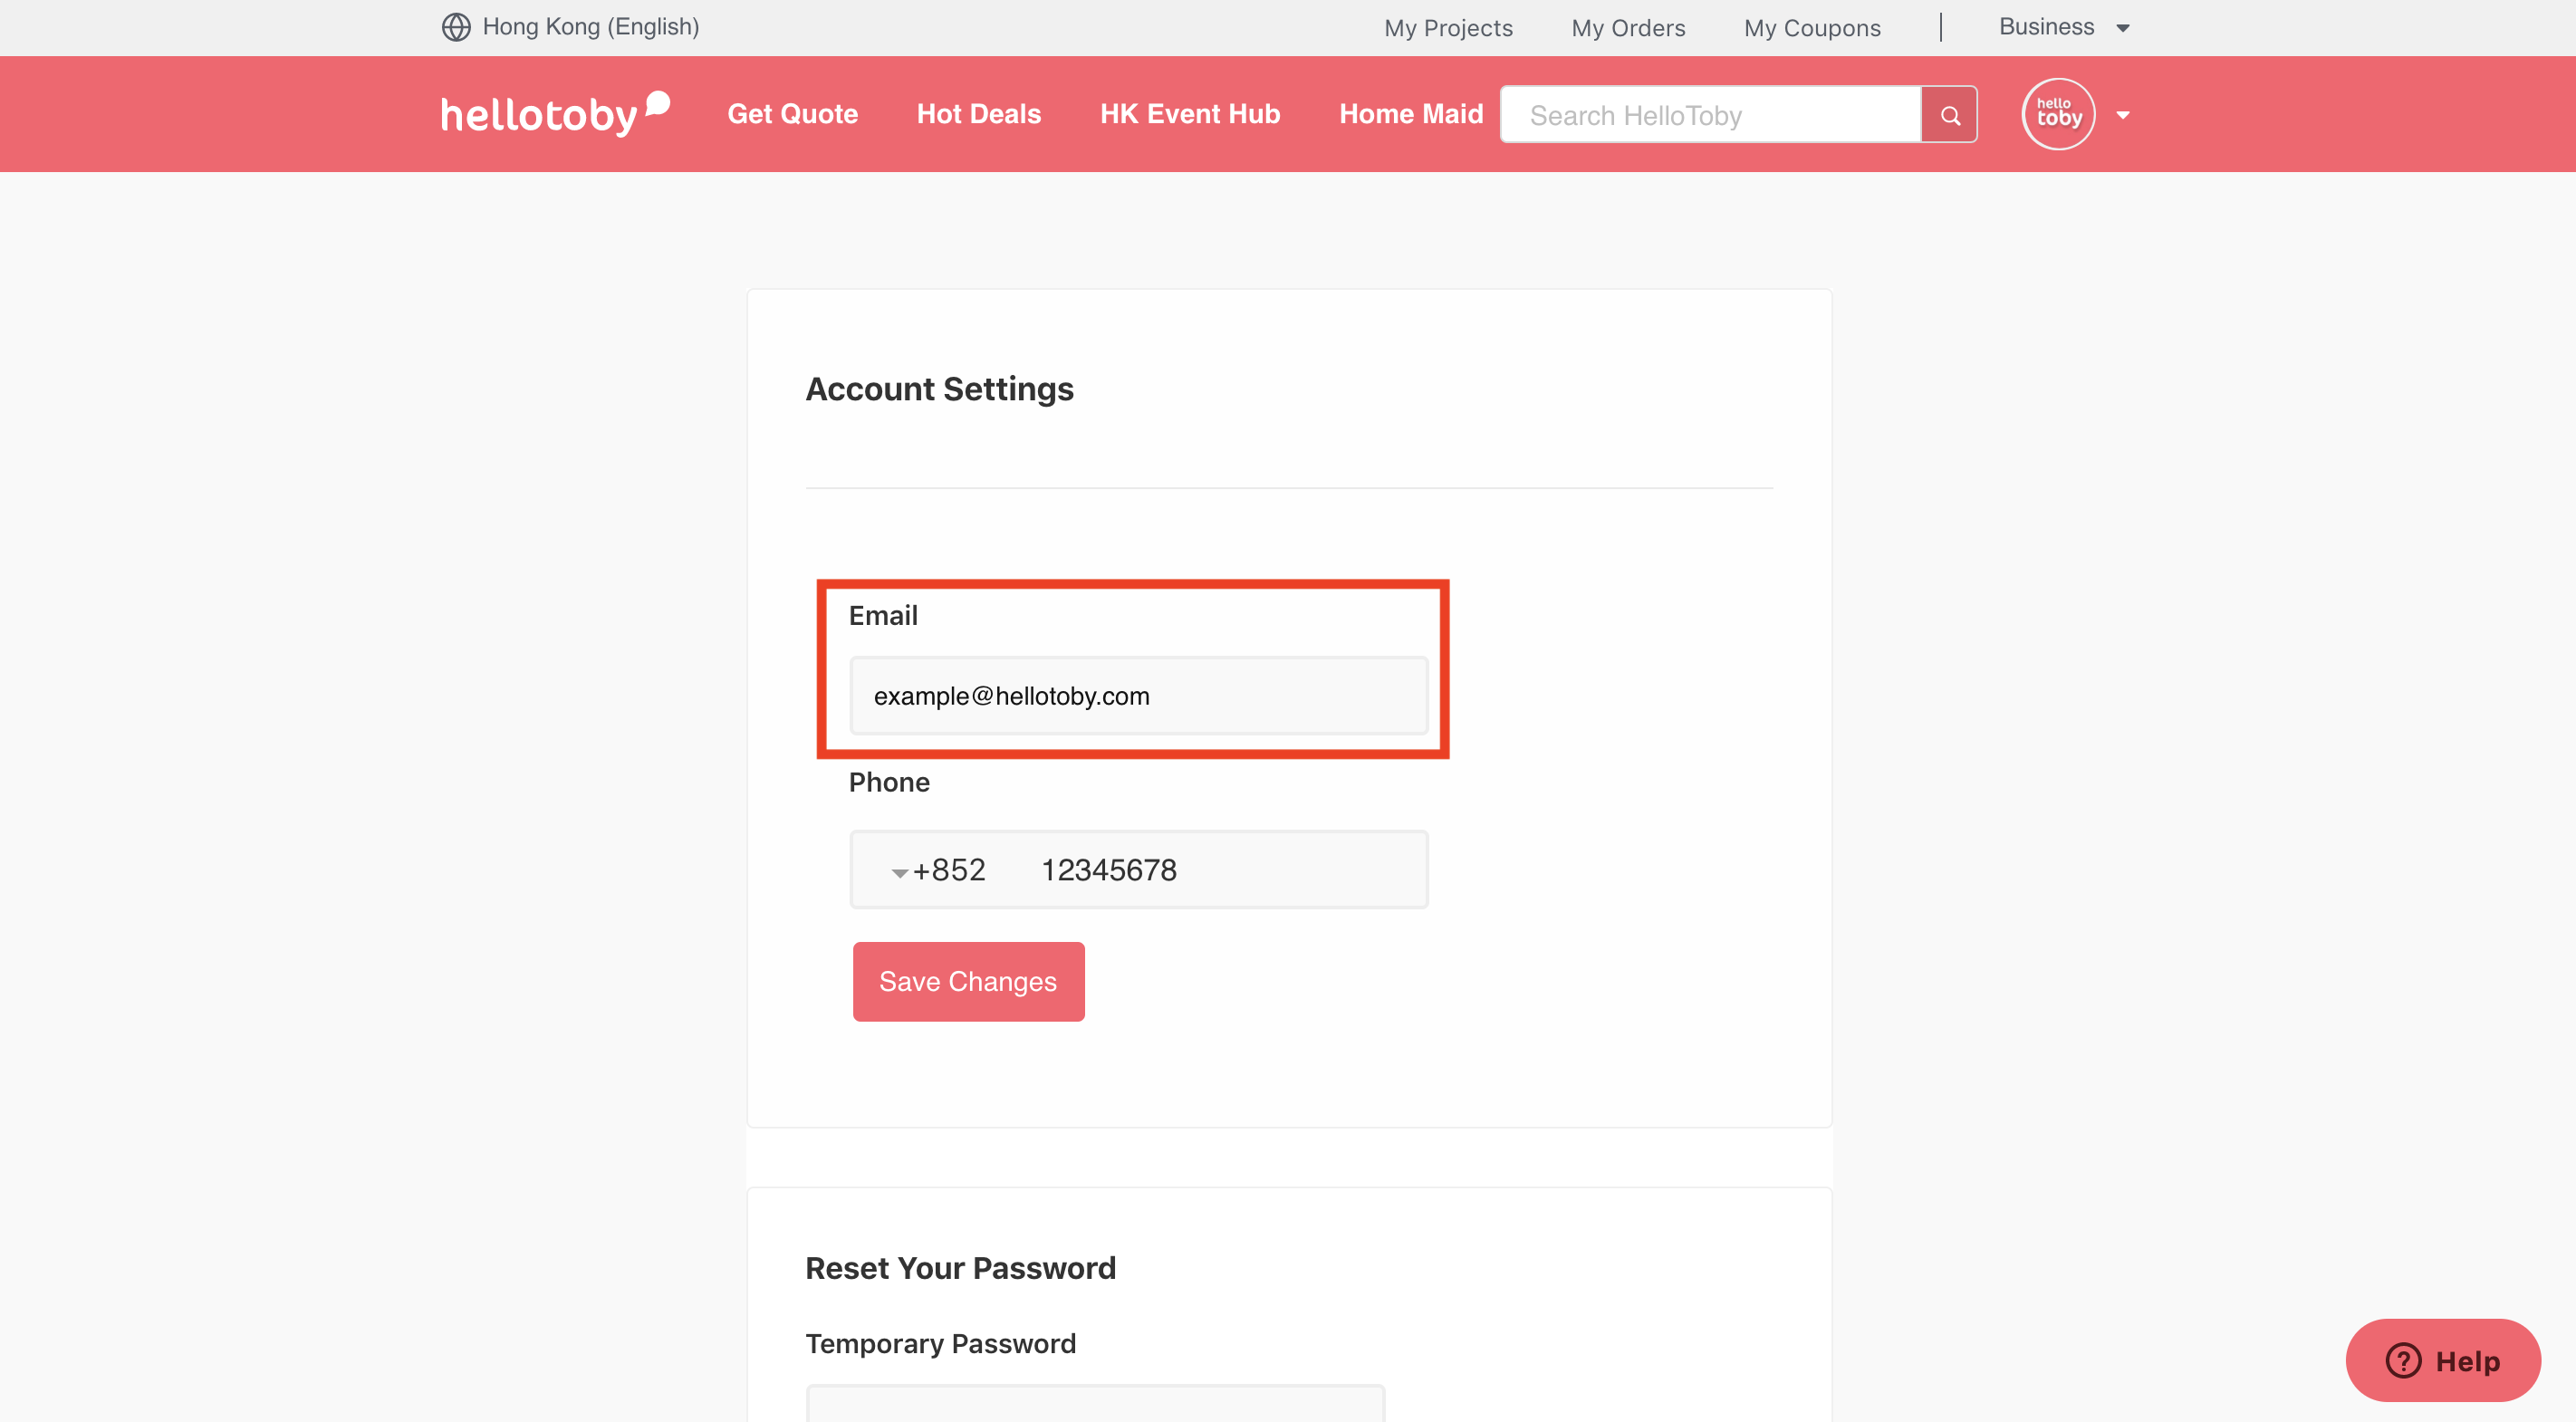This screenshot has height=1422, width=2576.
Task: Go to My Orders
Action: coord(1628,28)
